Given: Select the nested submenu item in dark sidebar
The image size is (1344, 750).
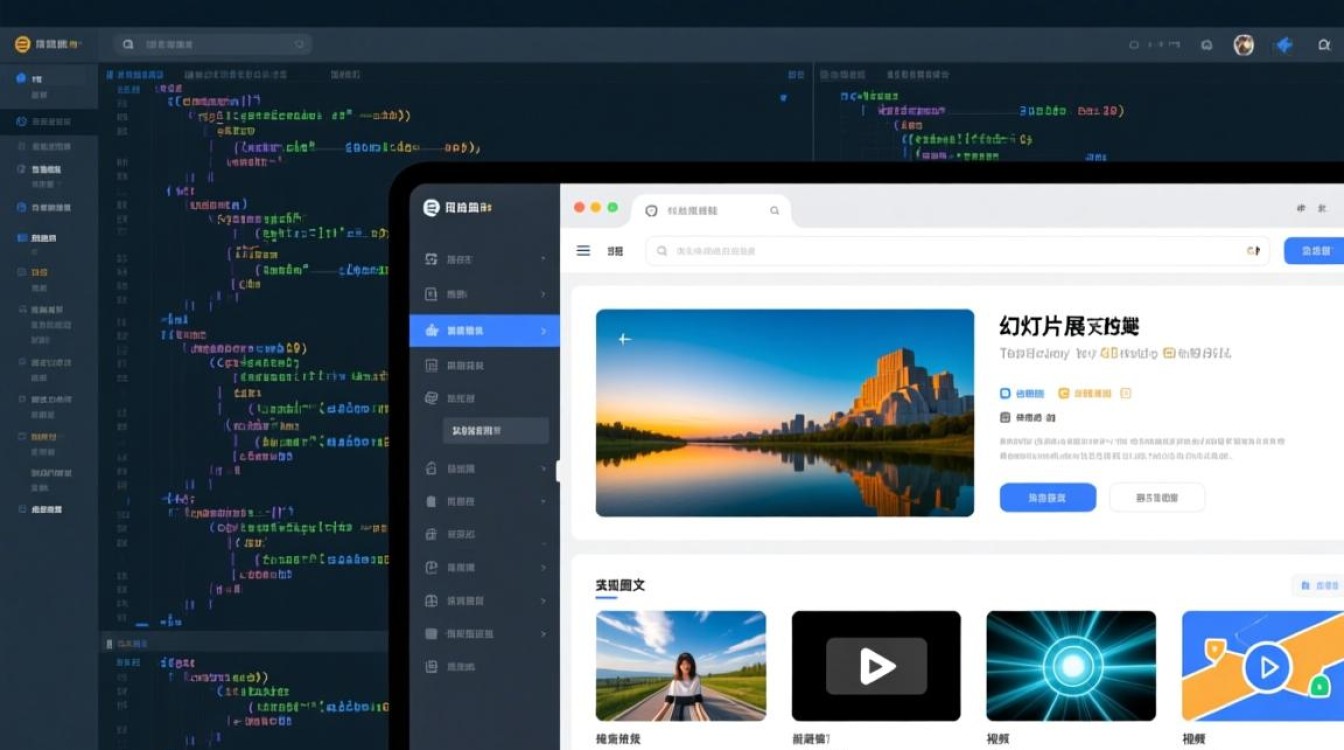Looking at the screenshot, I should [496, 431].
